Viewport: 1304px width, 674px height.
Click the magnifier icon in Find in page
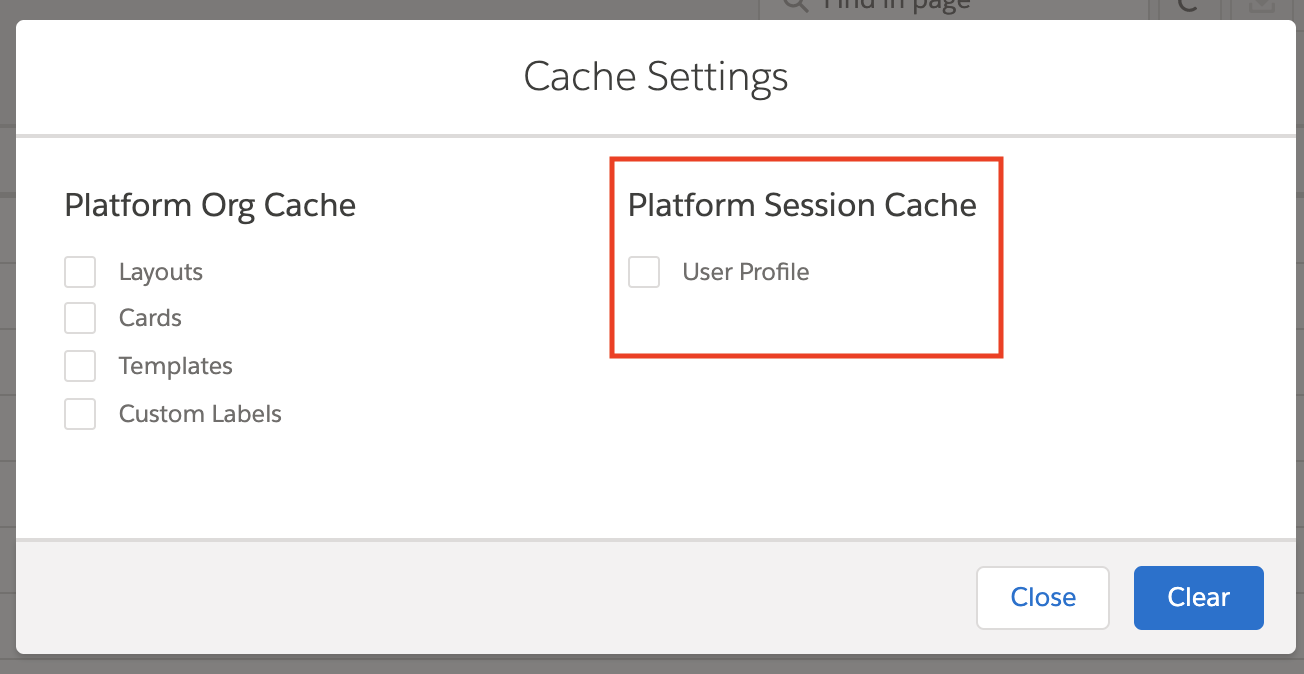(x=796, y=6)
